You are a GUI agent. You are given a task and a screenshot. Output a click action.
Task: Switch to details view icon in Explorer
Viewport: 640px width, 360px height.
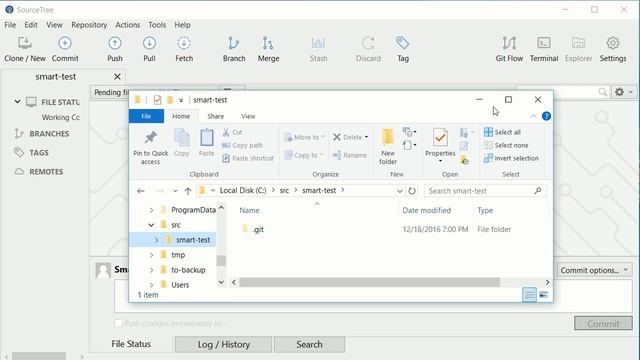tap(529, 295)
